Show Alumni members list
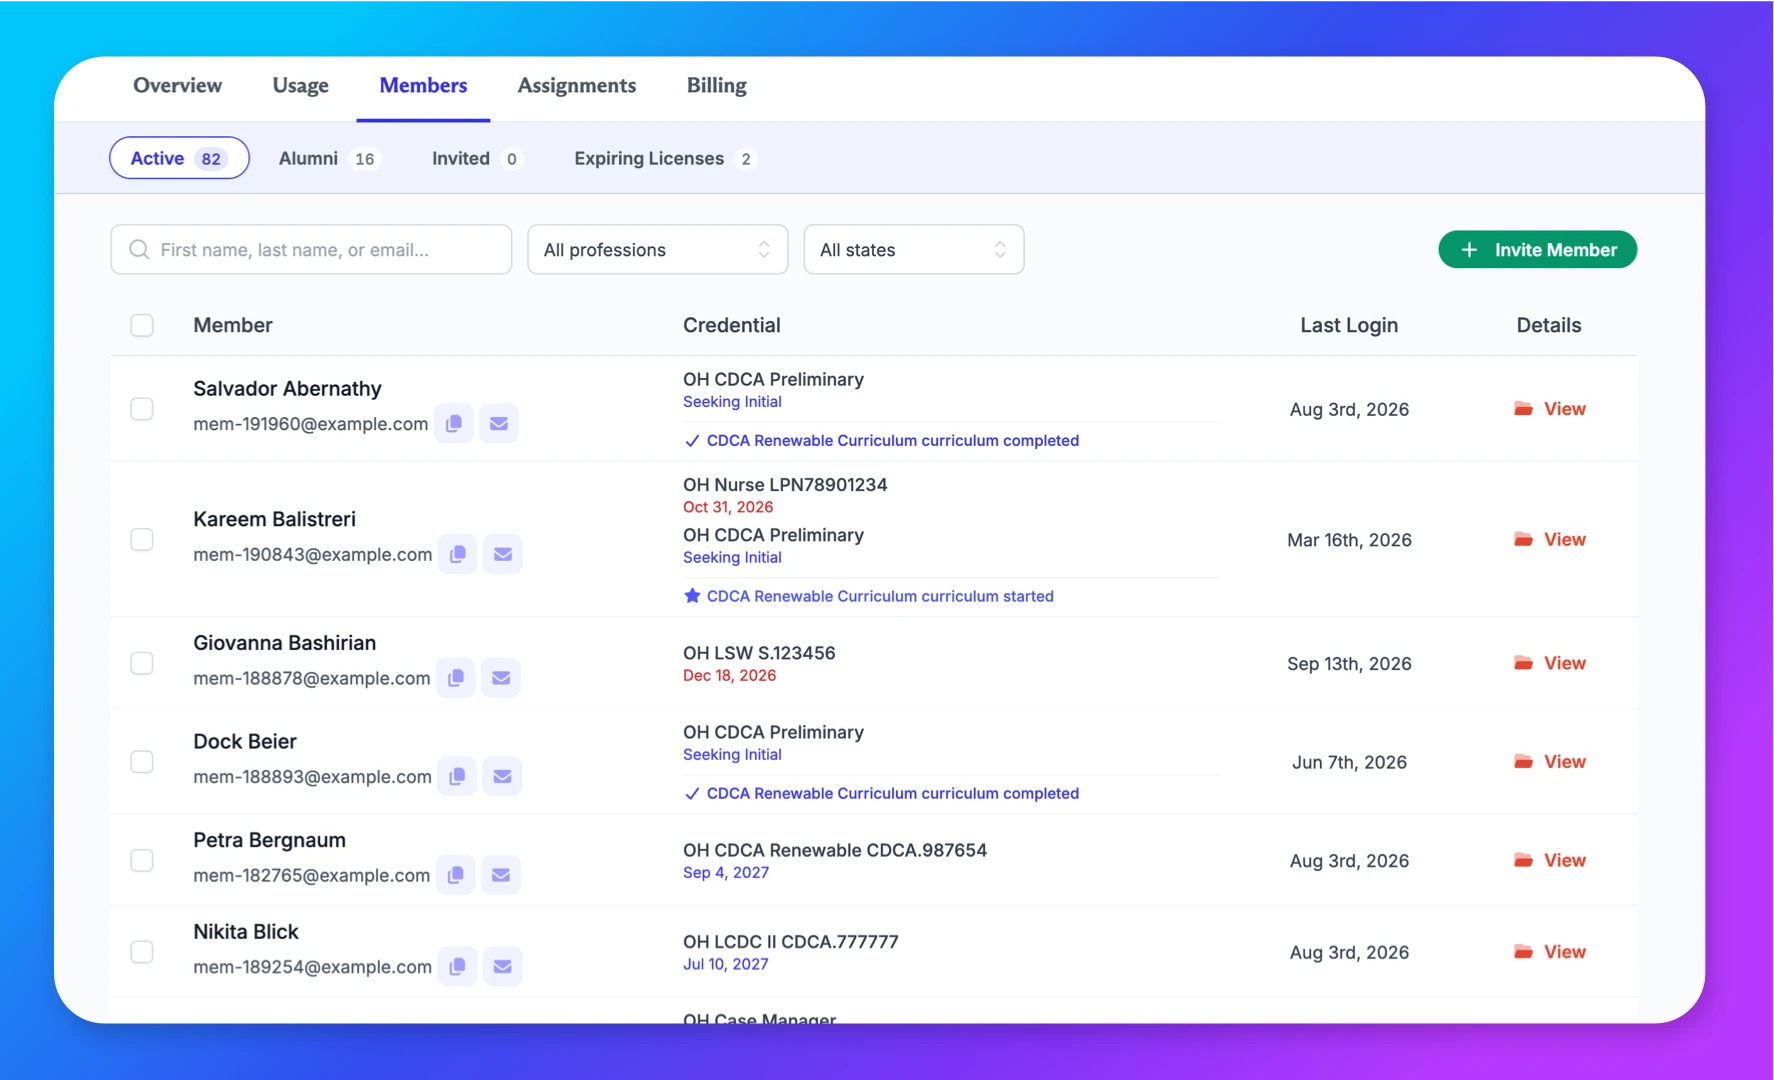The height and width of the screenshot is (1080, 1774). coord(329,158)
